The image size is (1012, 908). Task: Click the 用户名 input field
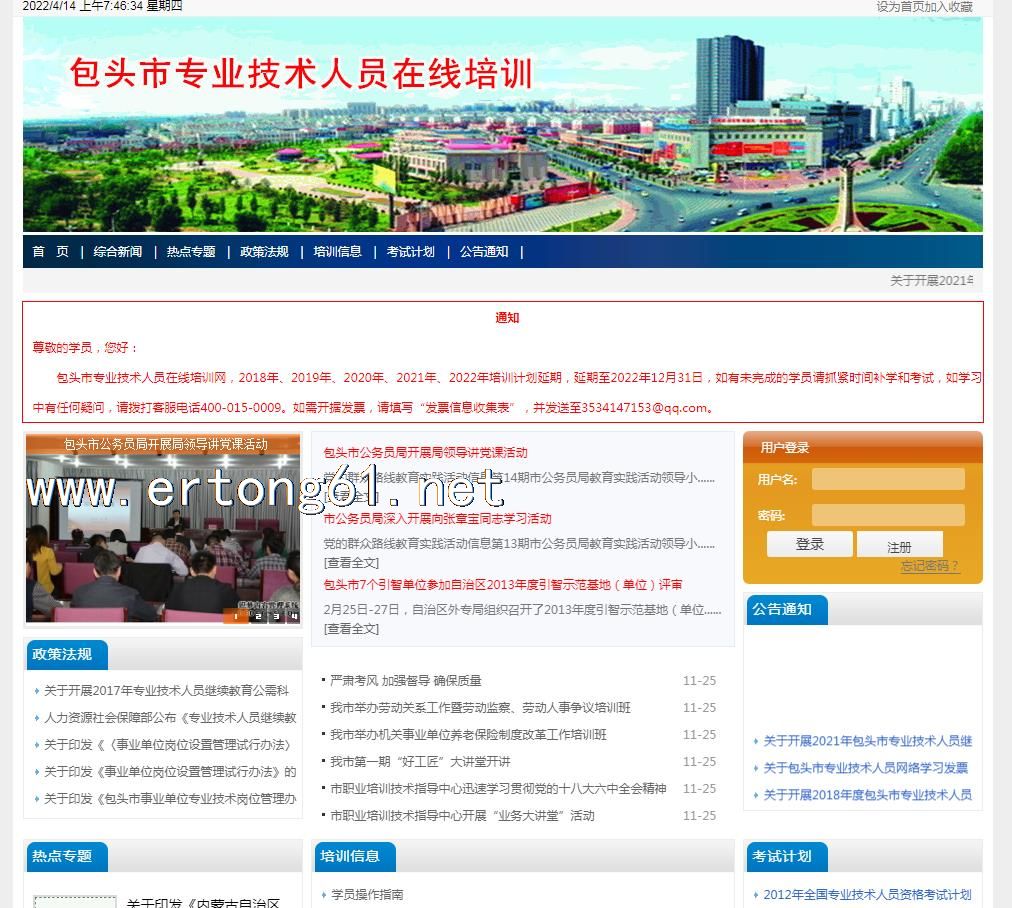[x=888, y=479]
